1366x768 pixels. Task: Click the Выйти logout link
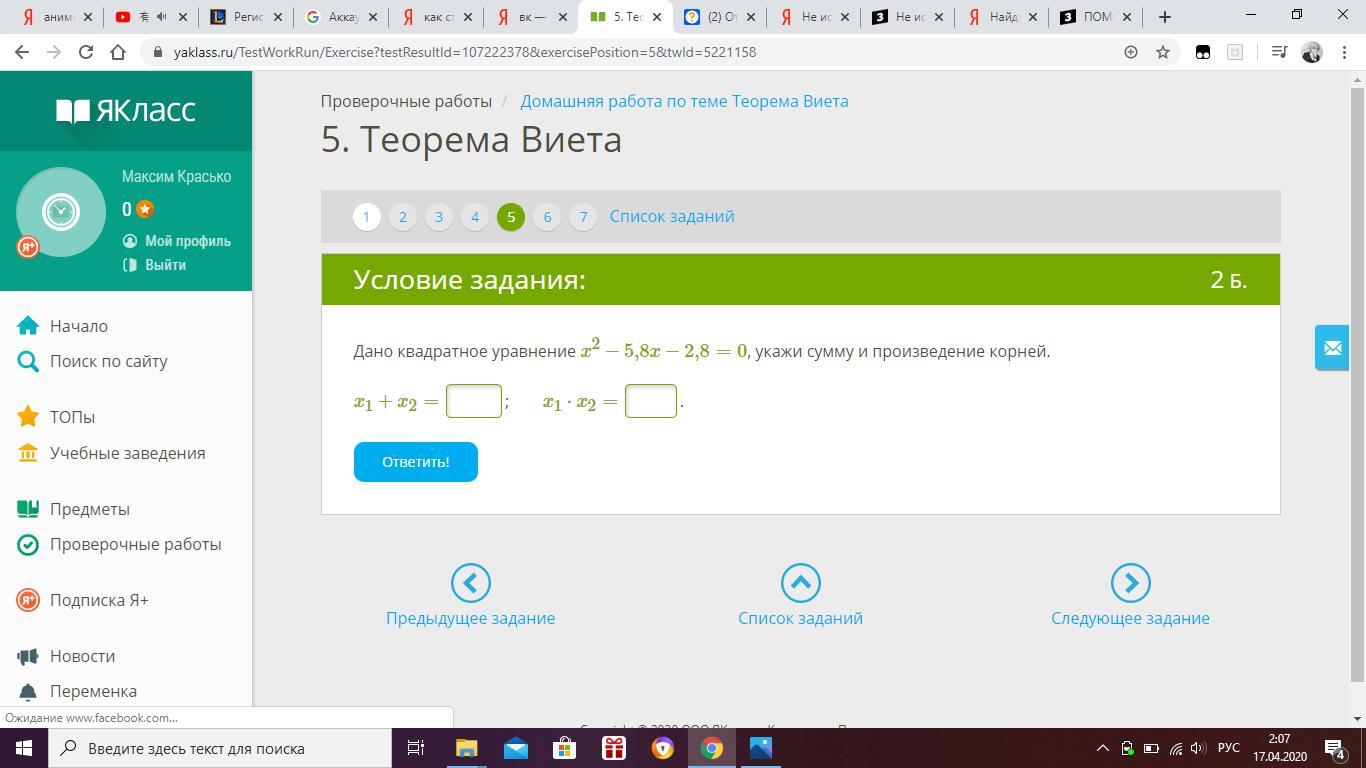[x=165, y=265]
